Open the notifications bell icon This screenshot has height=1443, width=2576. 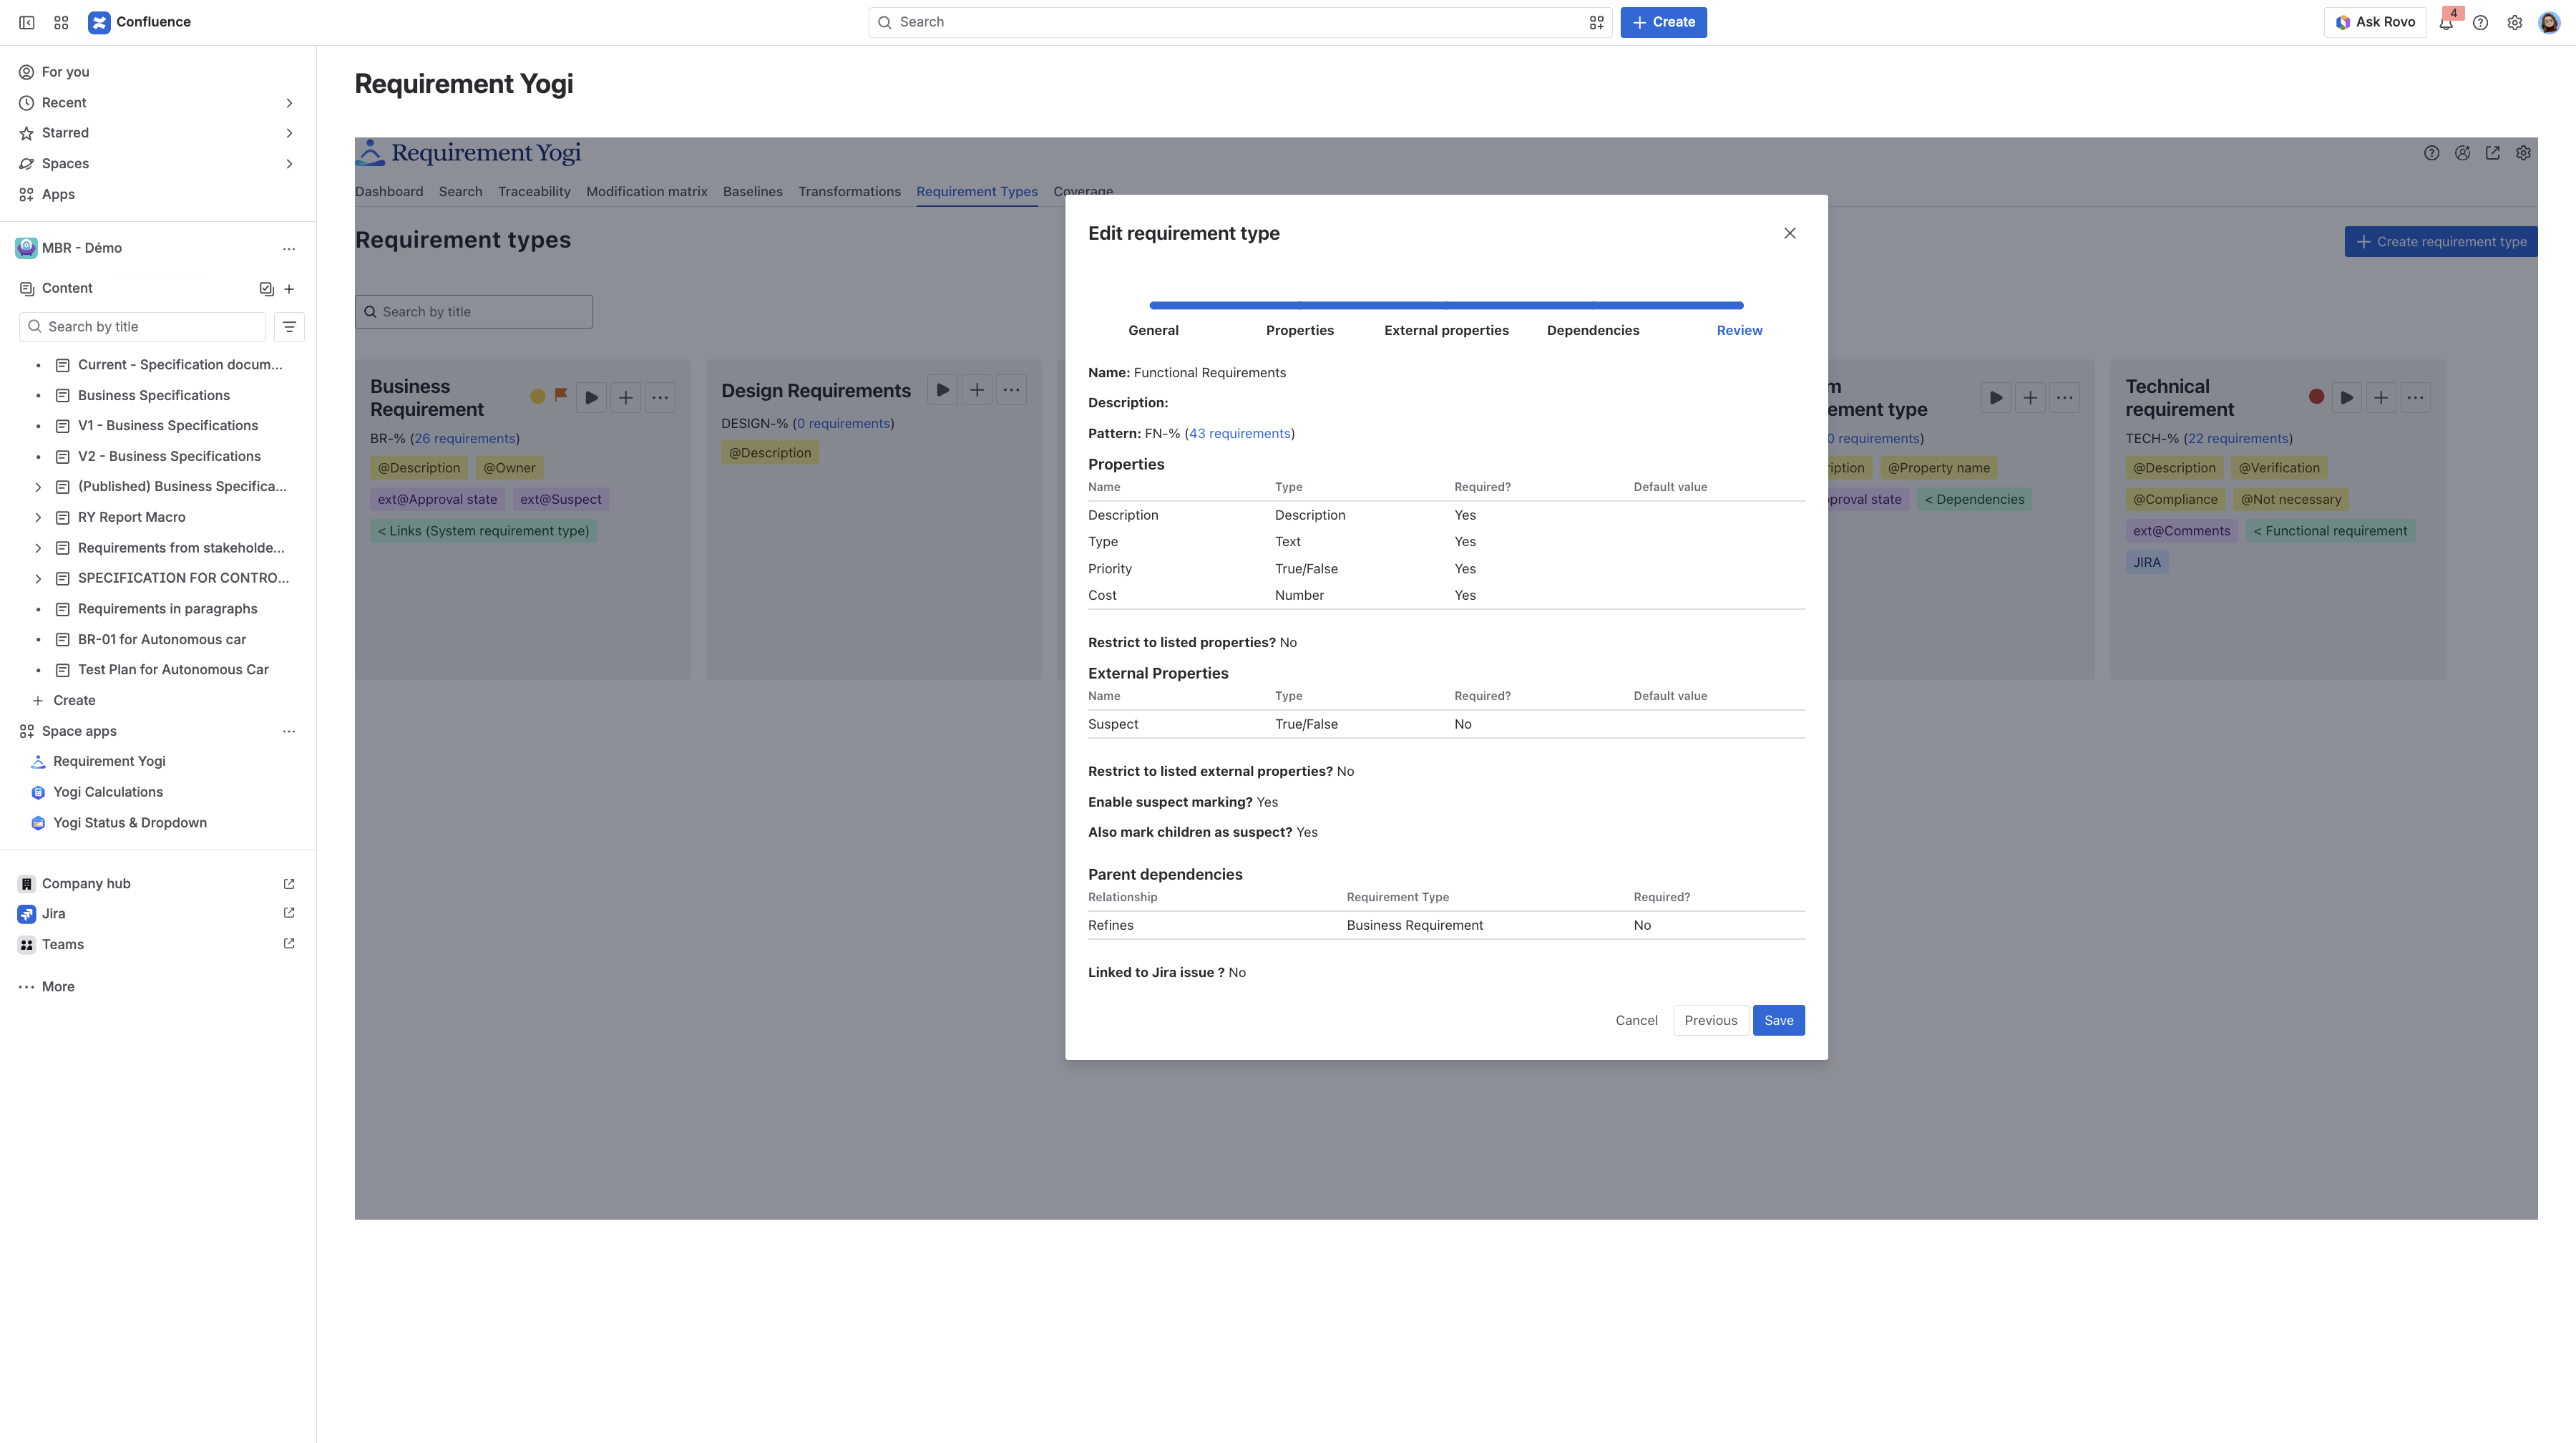coord(2446,22)
